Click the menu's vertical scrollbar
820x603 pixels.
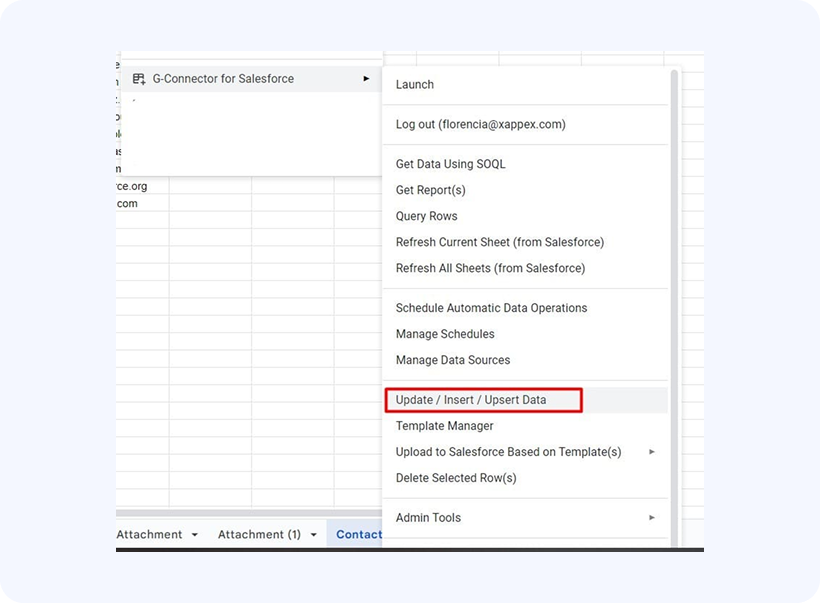pyautogui.click(x=675, y=300)
